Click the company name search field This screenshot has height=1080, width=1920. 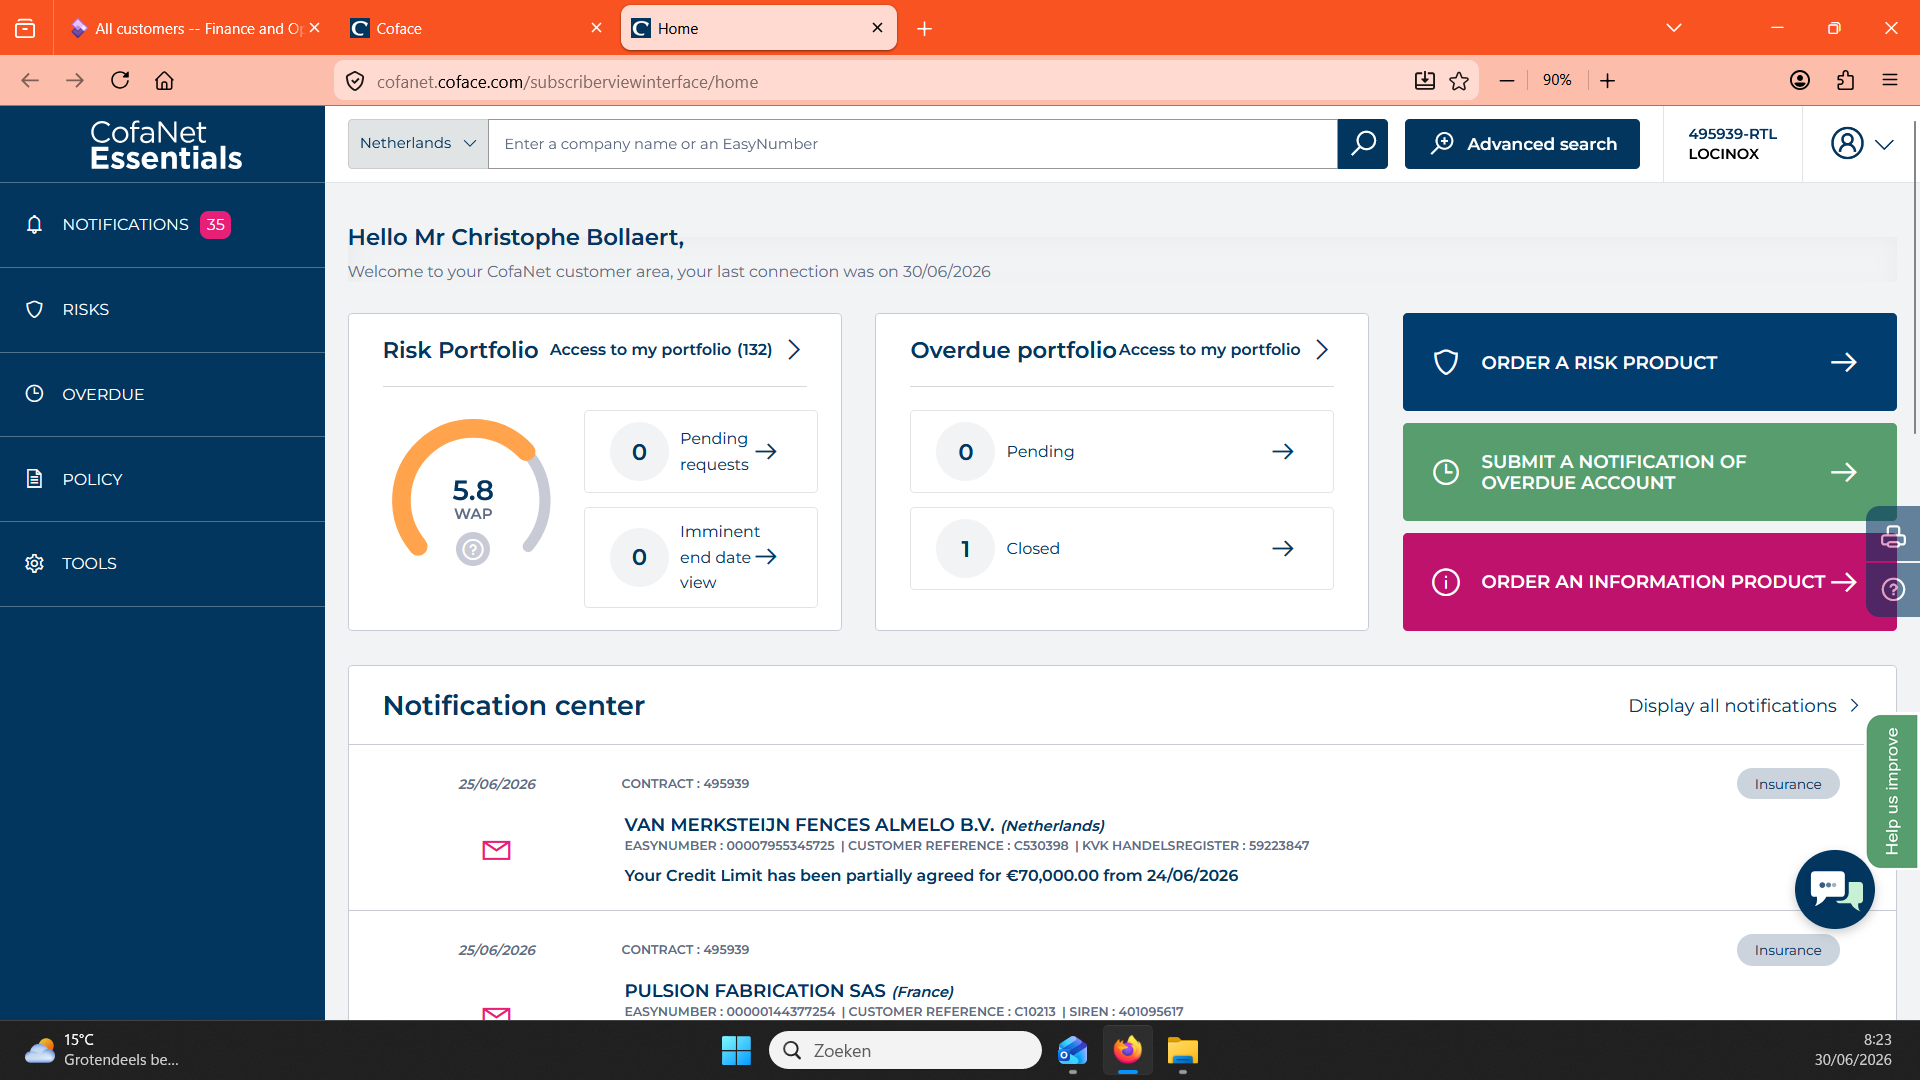(912, 144)
